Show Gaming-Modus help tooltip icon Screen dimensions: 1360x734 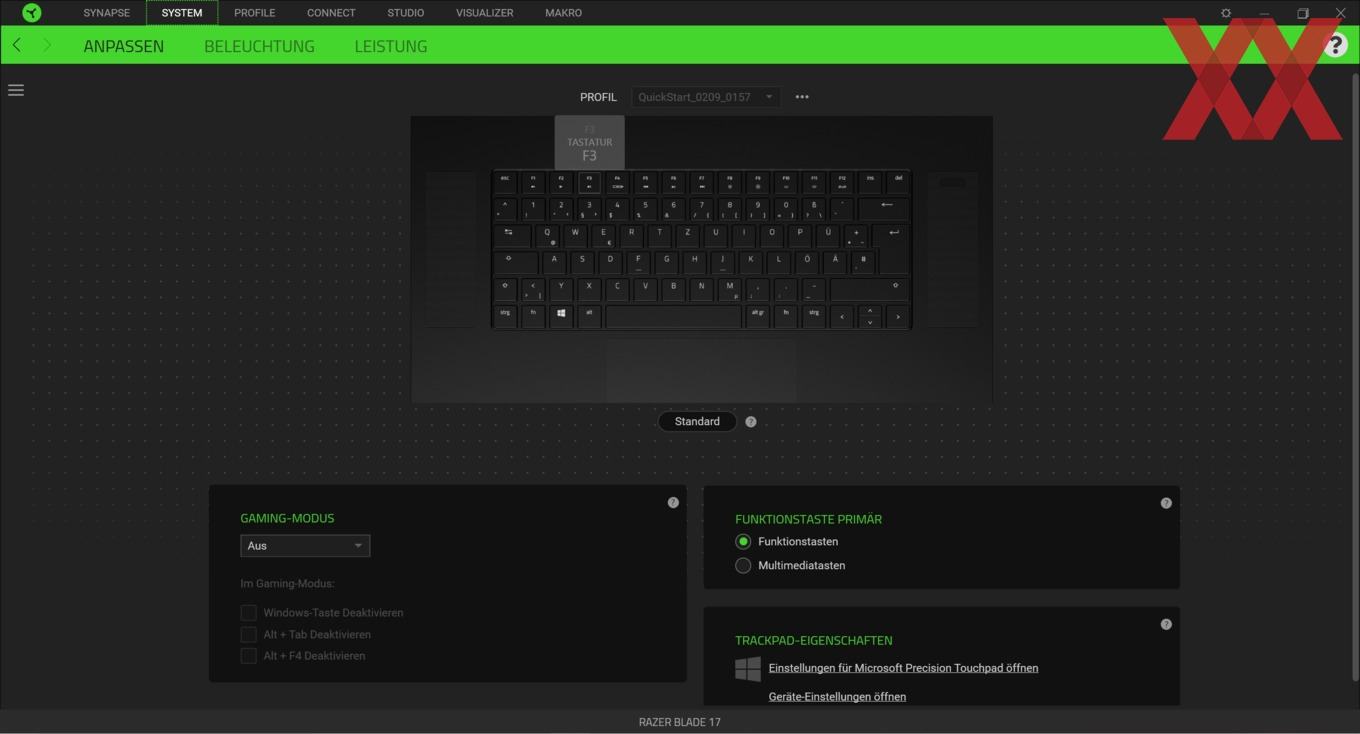point(673,503)
